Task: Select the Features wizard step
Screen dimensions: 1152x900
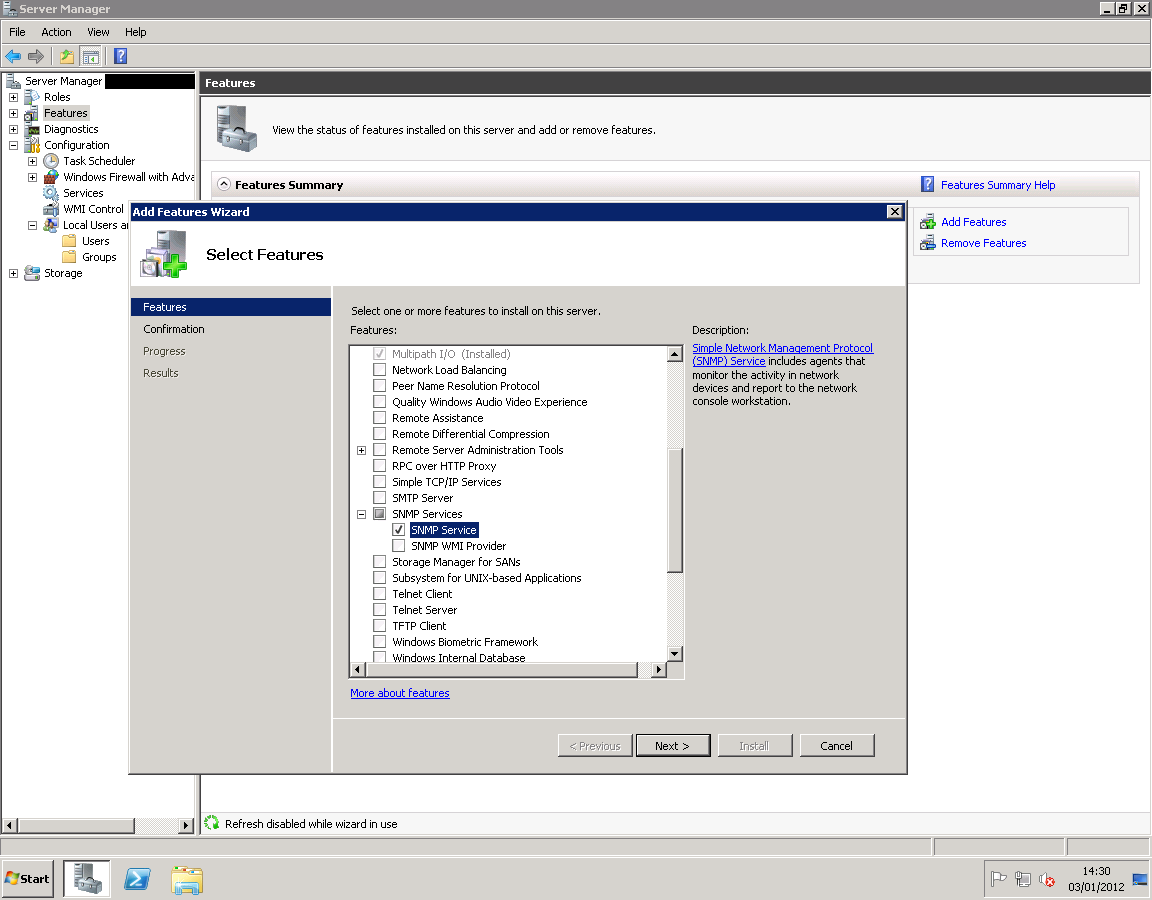Action: point(231,307)
